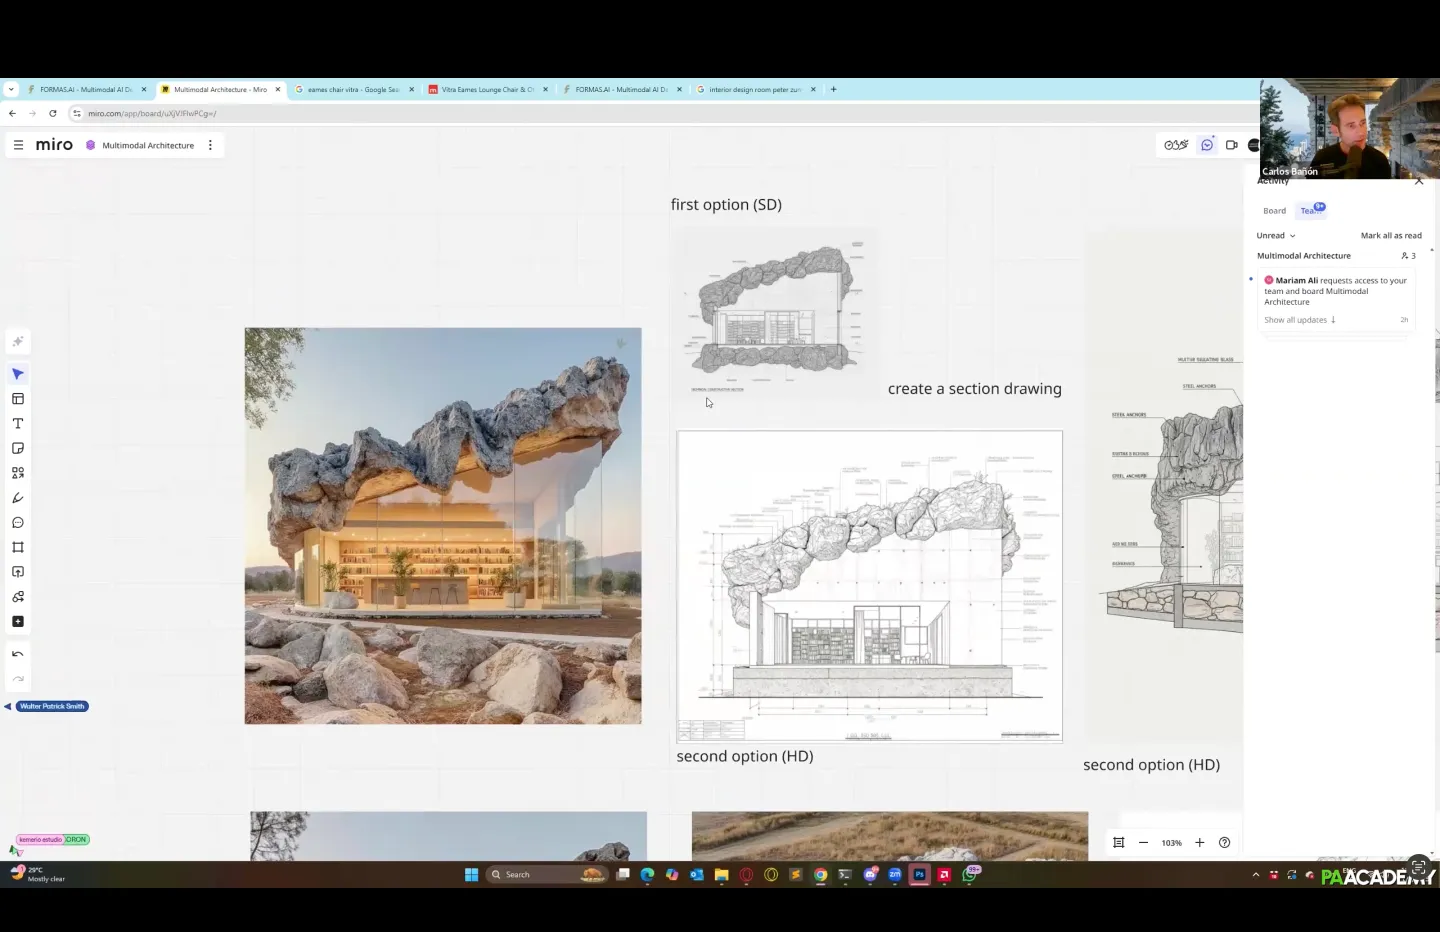Screen dimensions: 1440x932
Task: Toggle the Activity panel chat icon
Action: (x=1207, y=145)
